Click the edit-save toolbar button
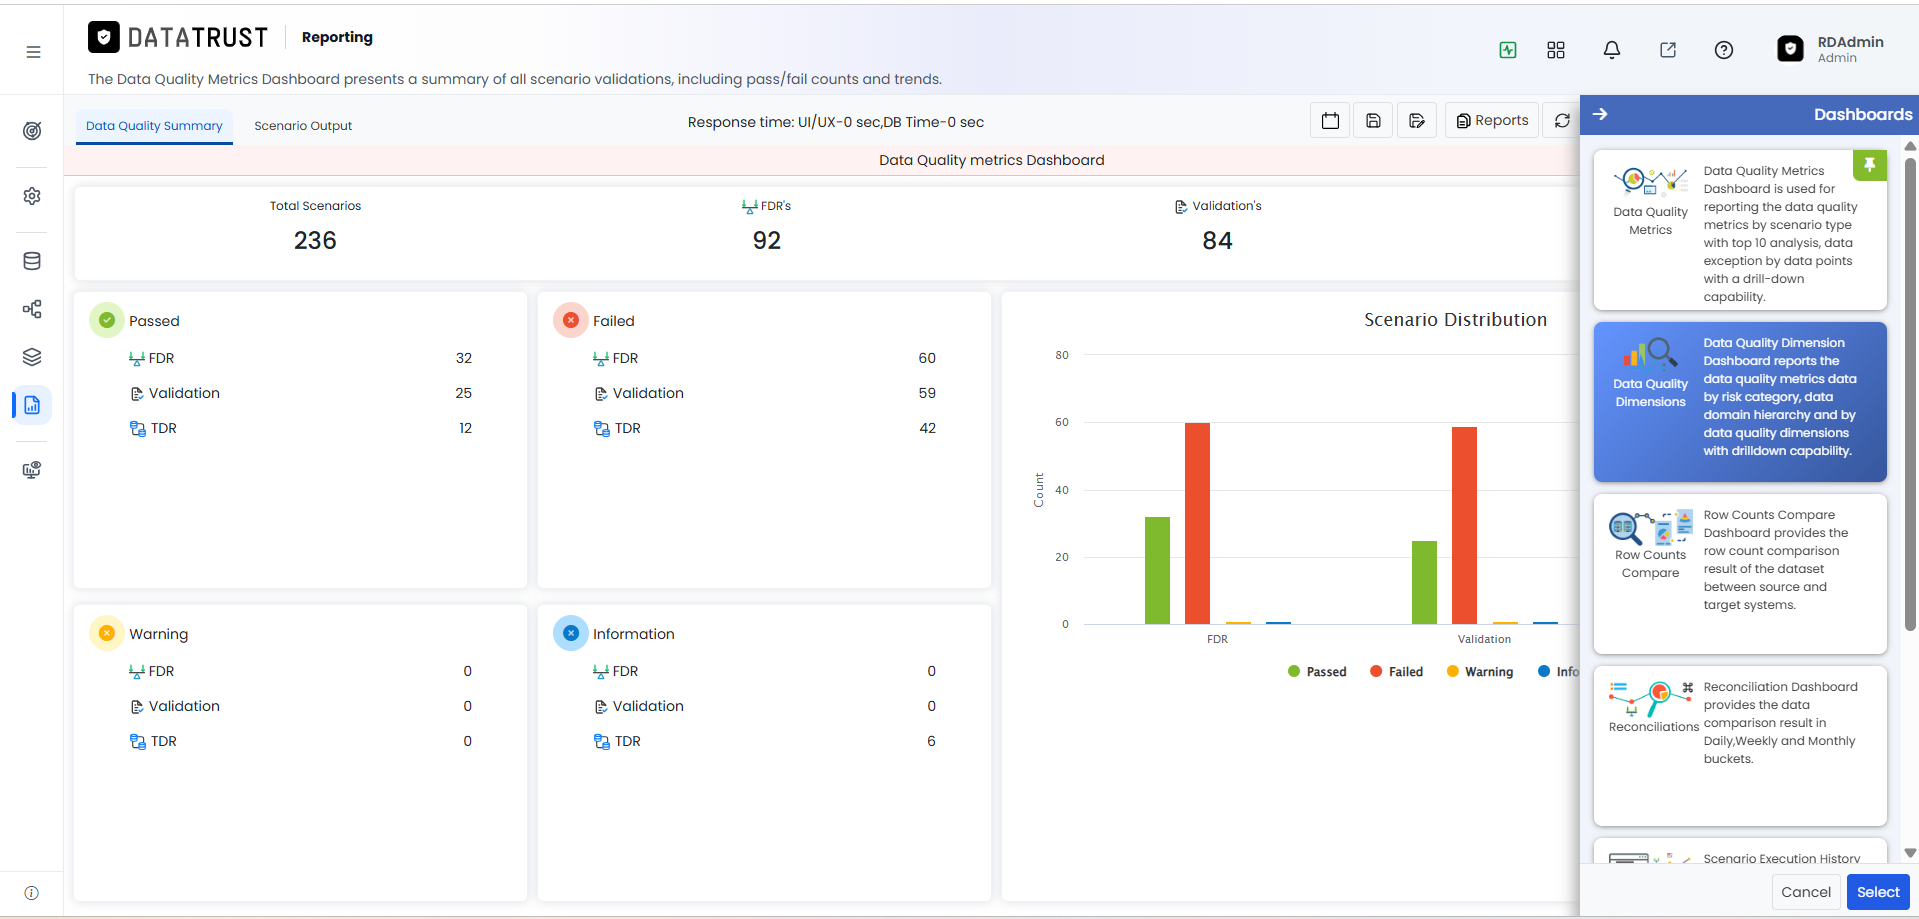The width and height of the screenshot is (1919, 919). (1417, 121)
